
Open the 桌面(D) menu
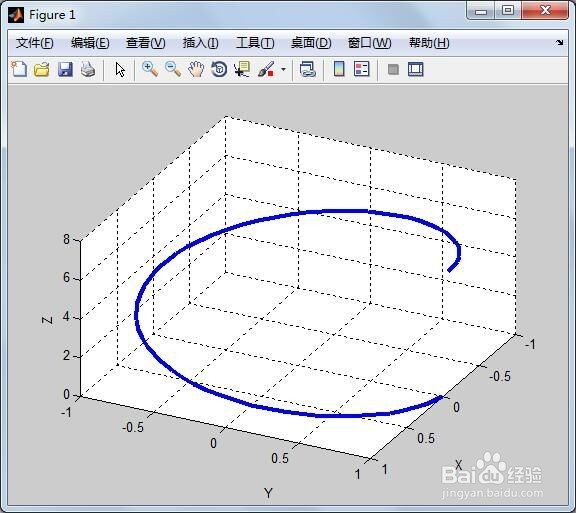click(311, 43)
